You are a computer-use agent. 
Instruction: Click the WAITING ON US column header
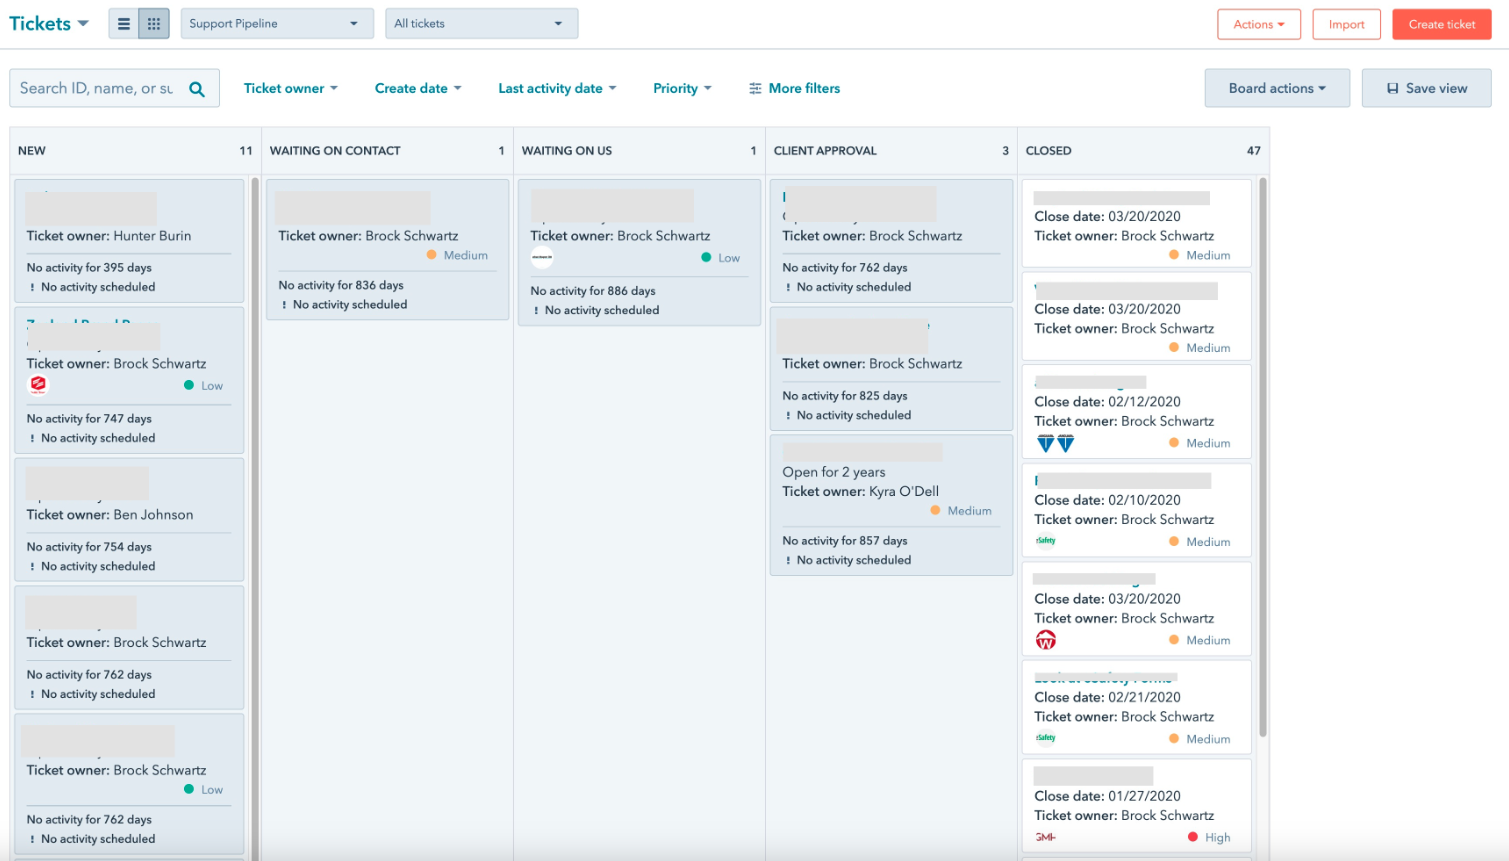point(639,150)
